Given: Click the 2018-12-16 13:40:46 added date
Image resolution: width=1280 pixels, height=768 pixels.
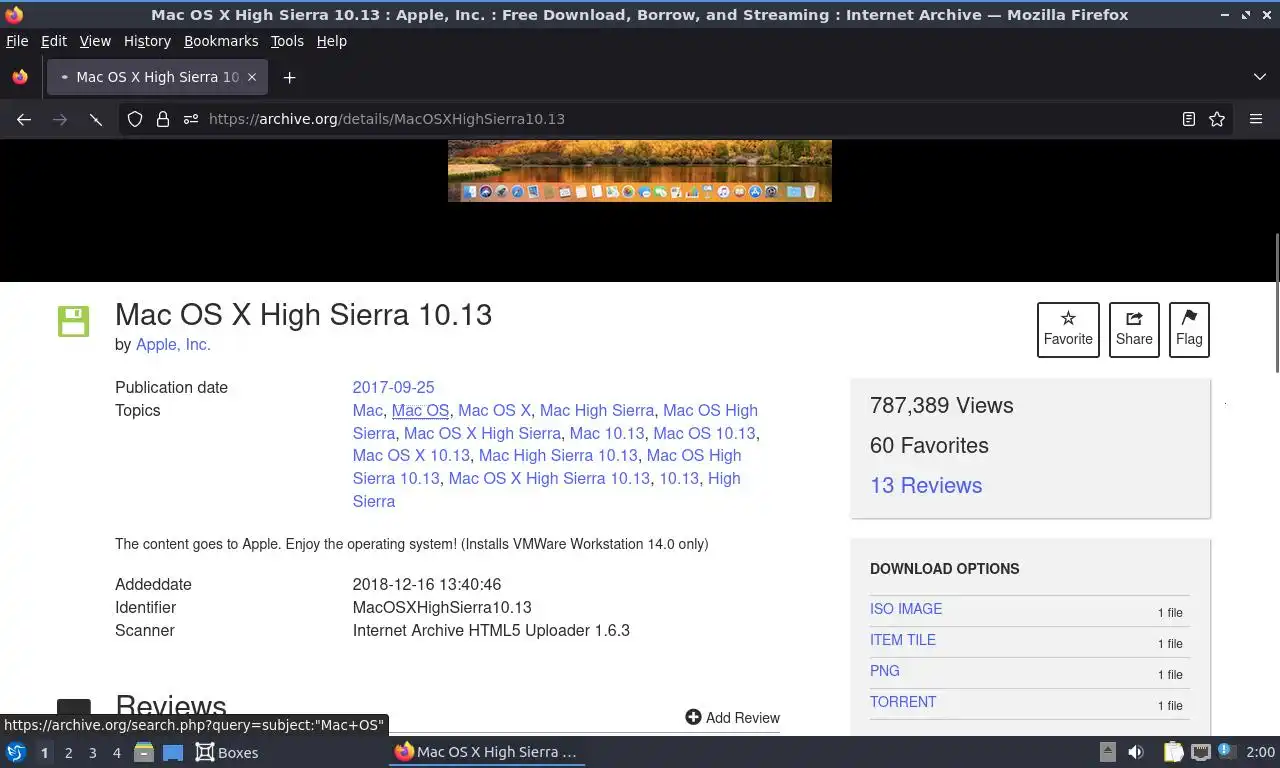Looking at the screenshot, I should 427,584.
